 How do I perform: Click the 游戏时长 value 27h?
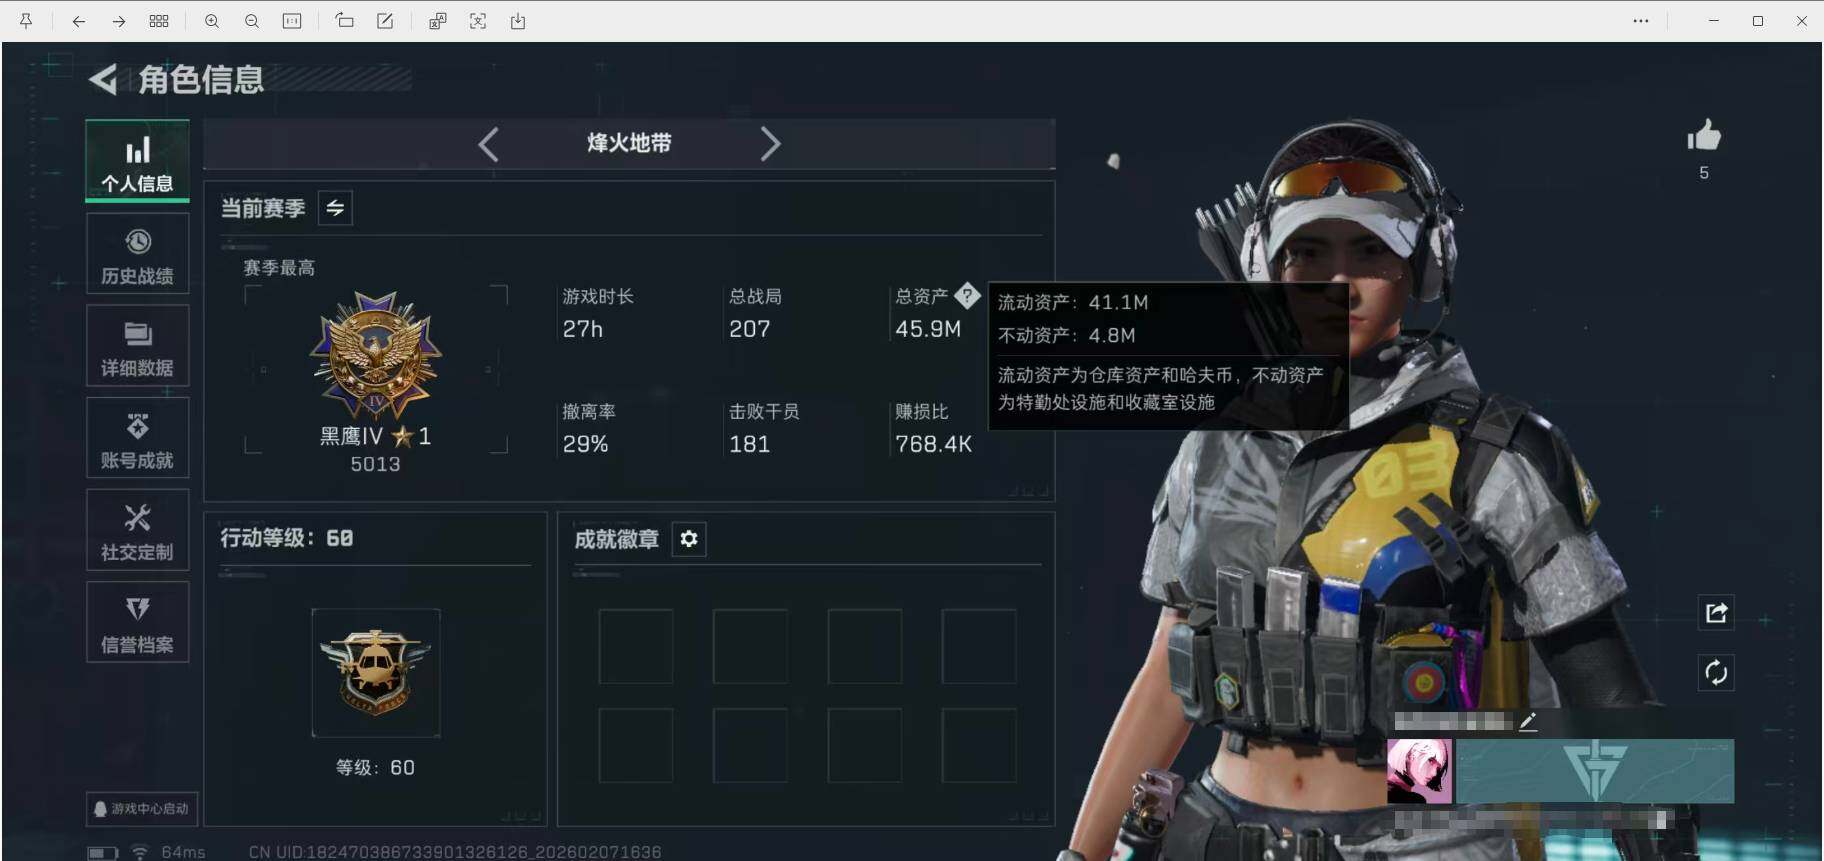point(583,329)
